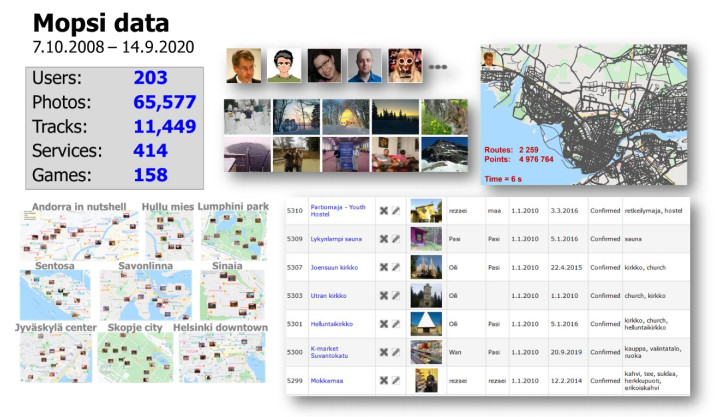Follow the Helluntaikirkko service link

click(x=332, y=324)
